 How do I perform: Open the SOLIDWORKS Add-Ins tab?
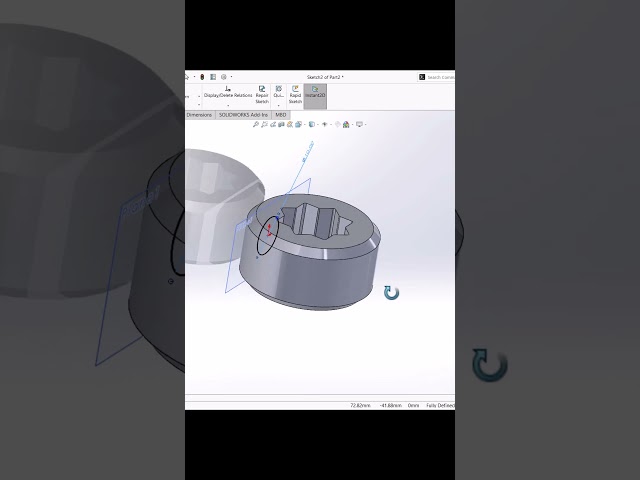point(243,115)
